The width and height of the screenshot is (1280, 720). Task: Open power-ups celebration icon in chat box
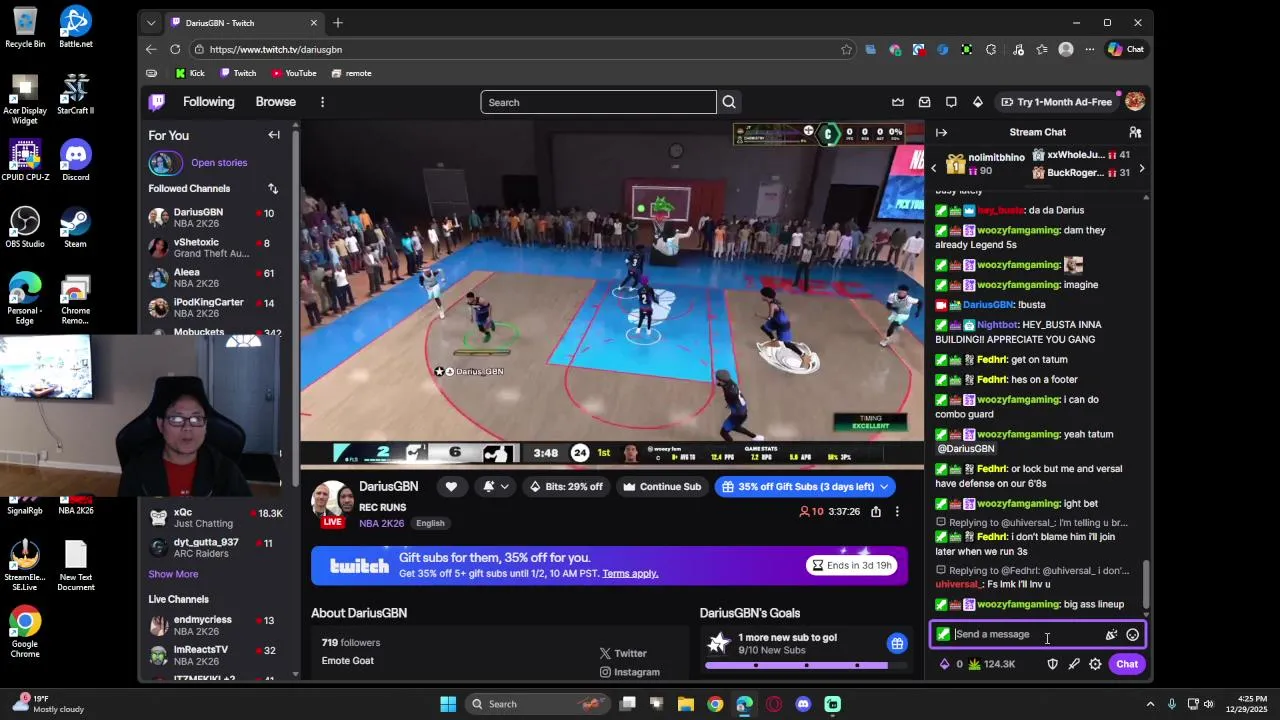(x=1111, y=634)
